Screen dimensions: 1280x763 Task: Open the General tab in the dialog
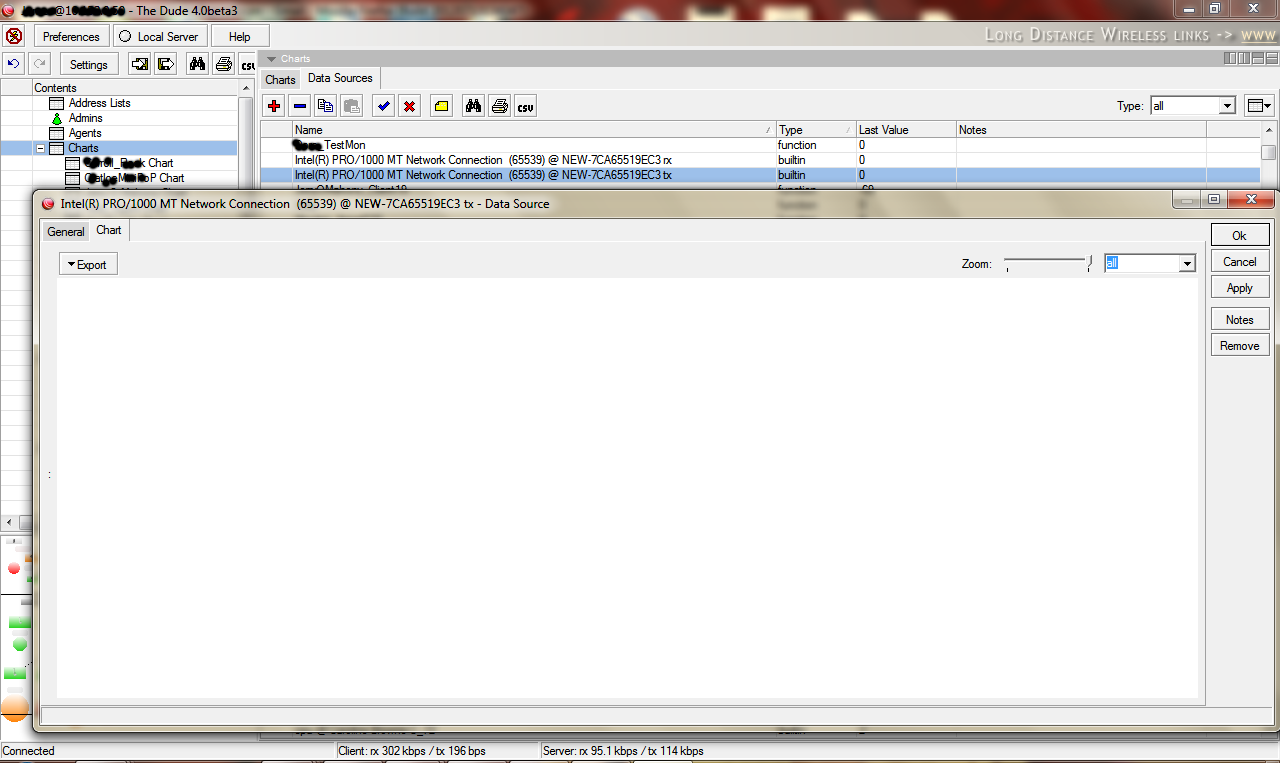click(66, 231)
